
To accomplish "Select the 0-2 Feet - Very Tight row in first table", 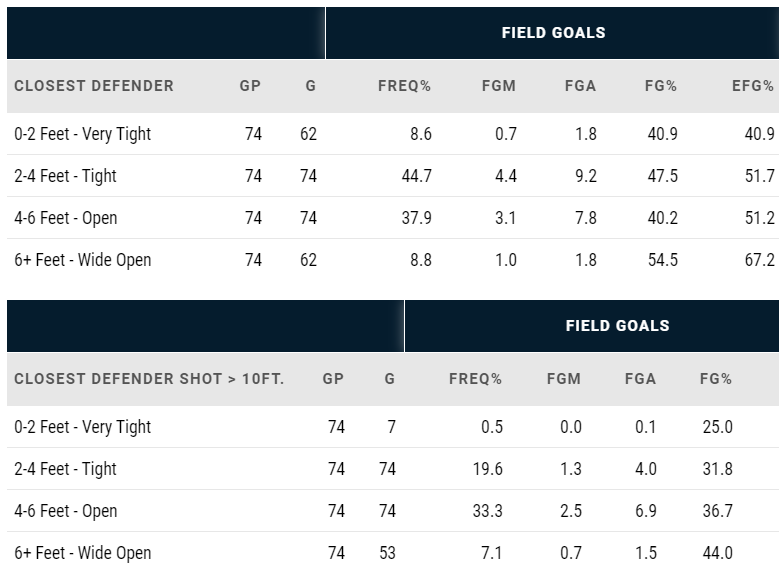I will pos(393,134).
